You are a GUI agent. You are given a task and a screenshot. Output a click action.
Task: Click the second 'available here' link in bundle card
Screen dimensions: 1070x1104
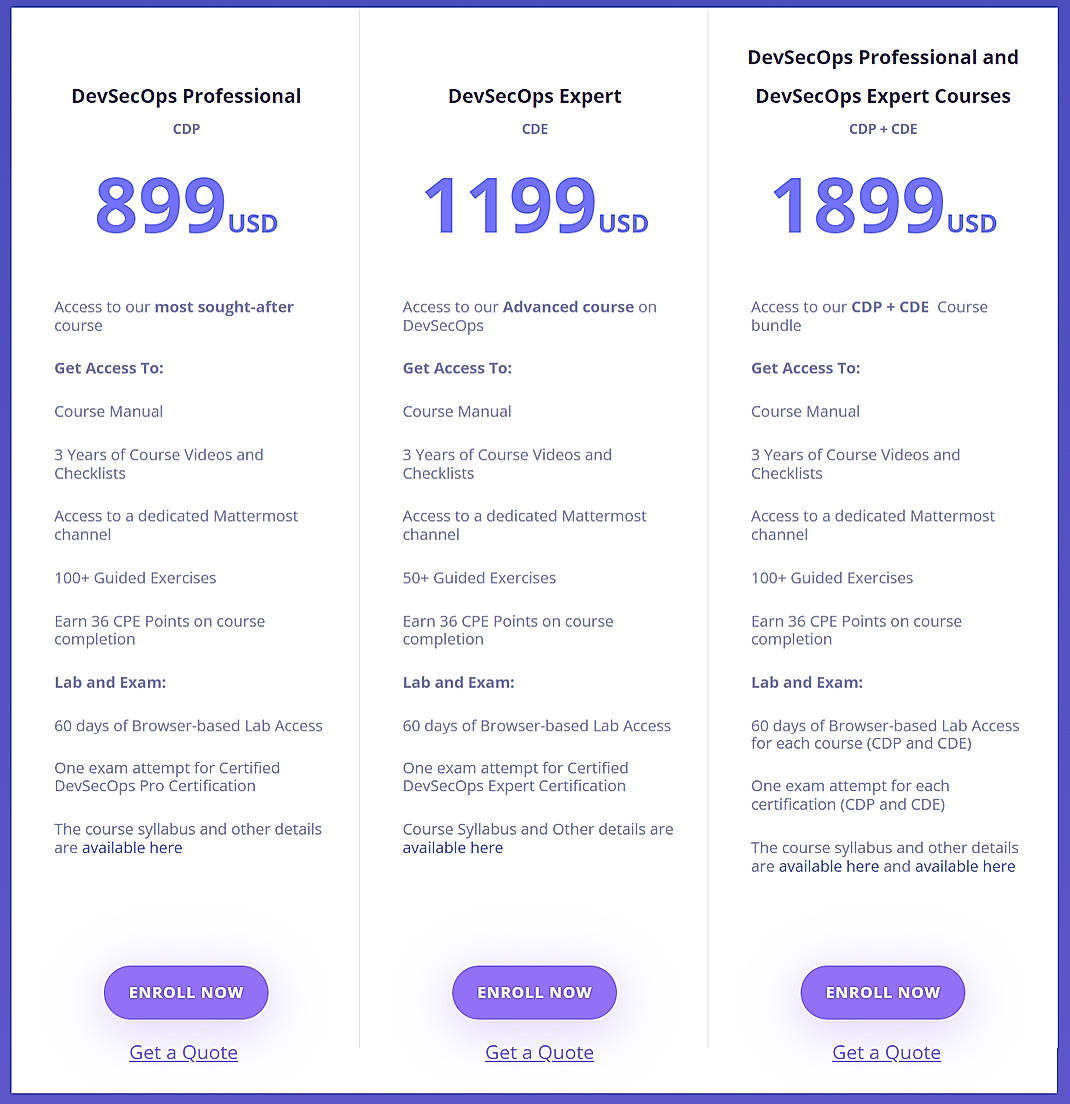click(x=965, y=866)
